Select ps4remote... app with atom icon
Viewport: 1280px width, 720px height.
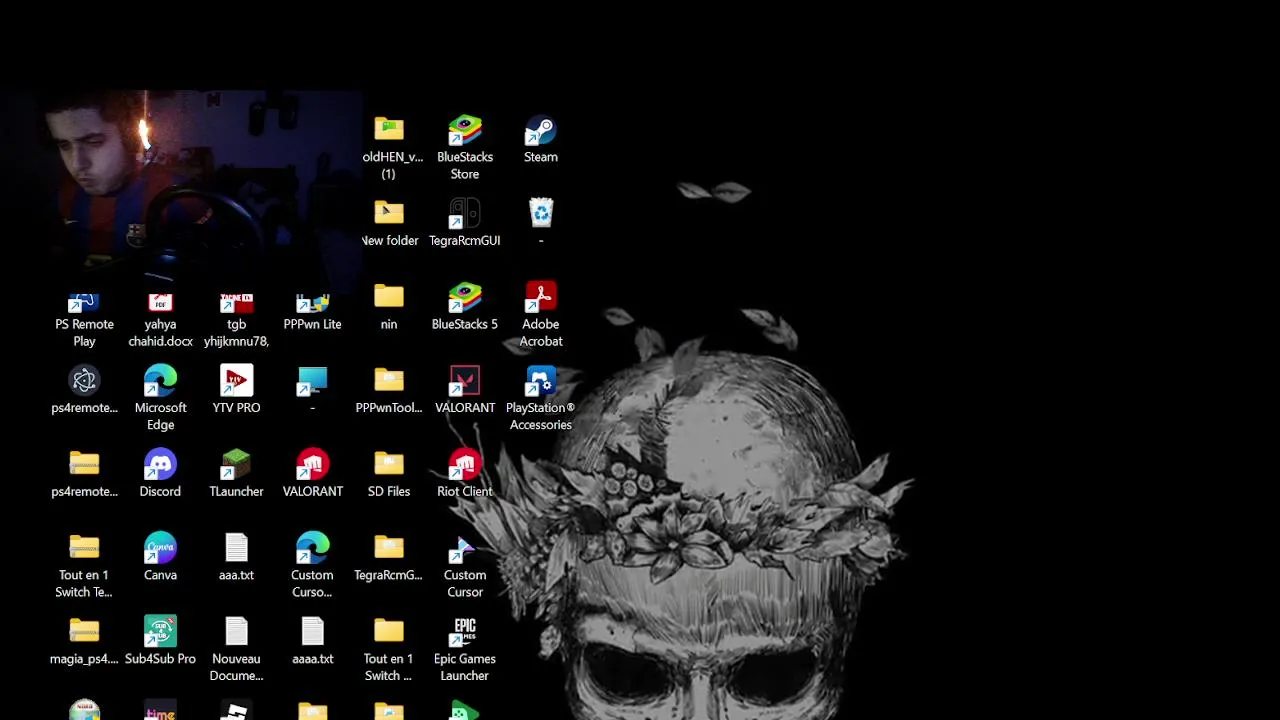(x=84, y=390)
